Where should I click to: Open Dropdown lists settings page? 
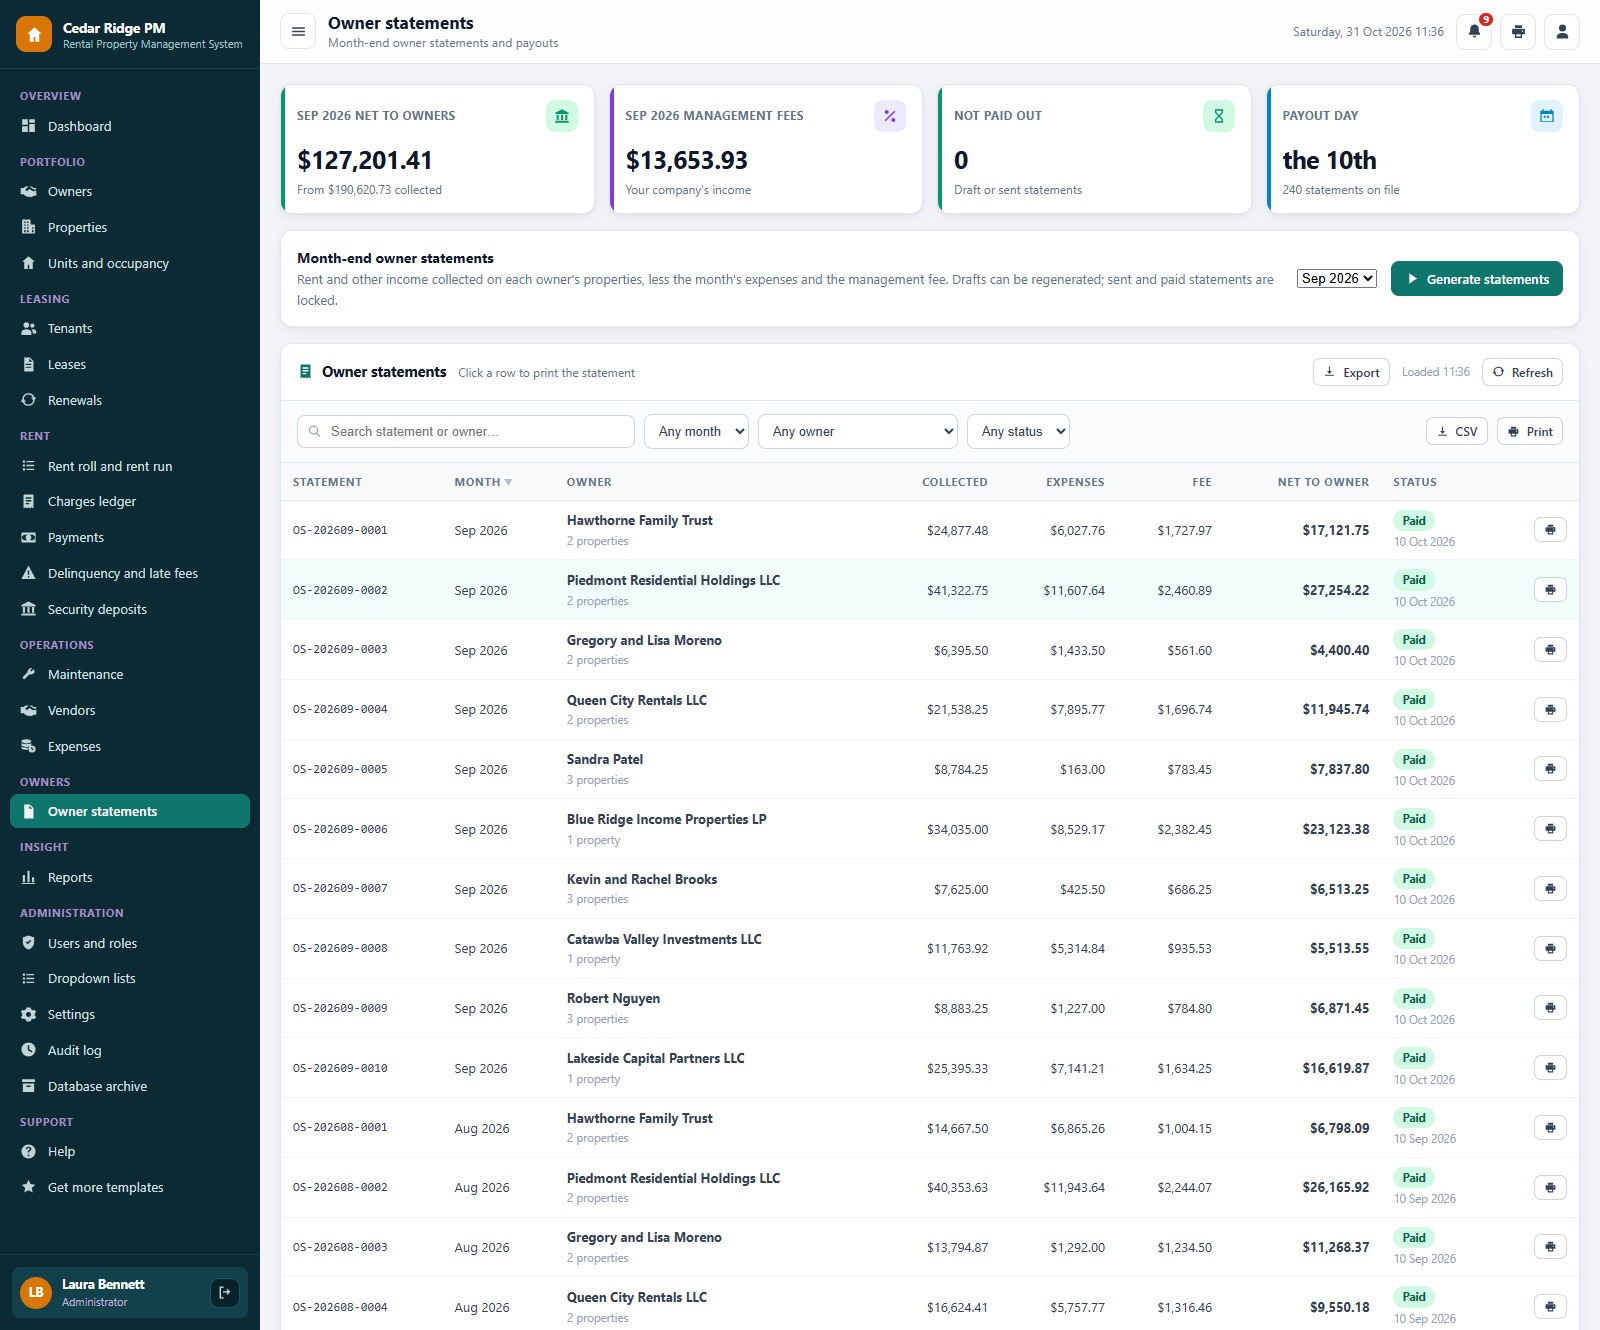pyautogui.click(x=130, y=978)
